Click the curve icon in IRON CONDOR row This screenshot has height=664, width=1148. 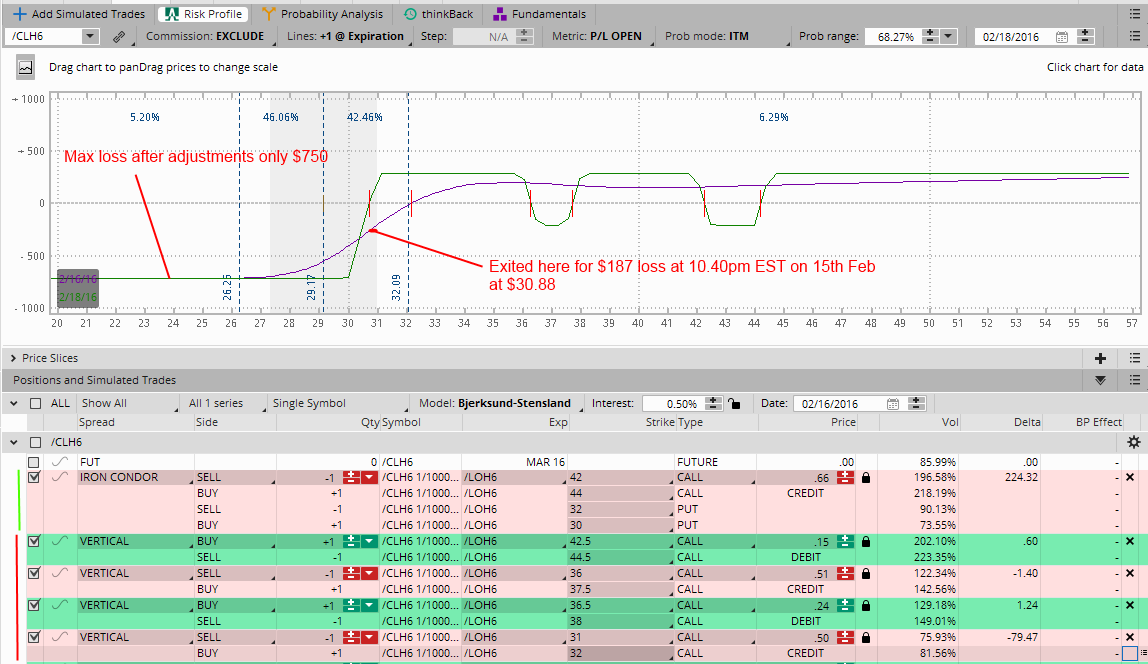[60, 477]
